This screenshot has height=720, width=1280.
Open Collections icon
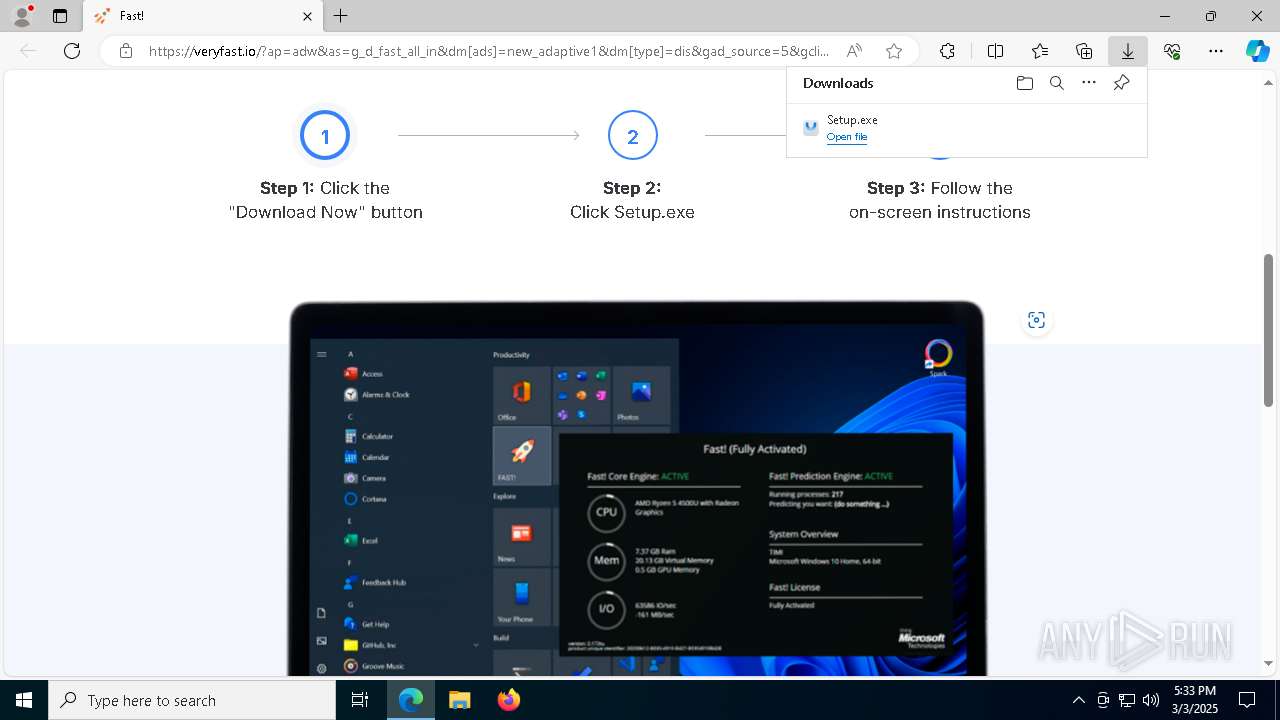tap(1084, 51)
